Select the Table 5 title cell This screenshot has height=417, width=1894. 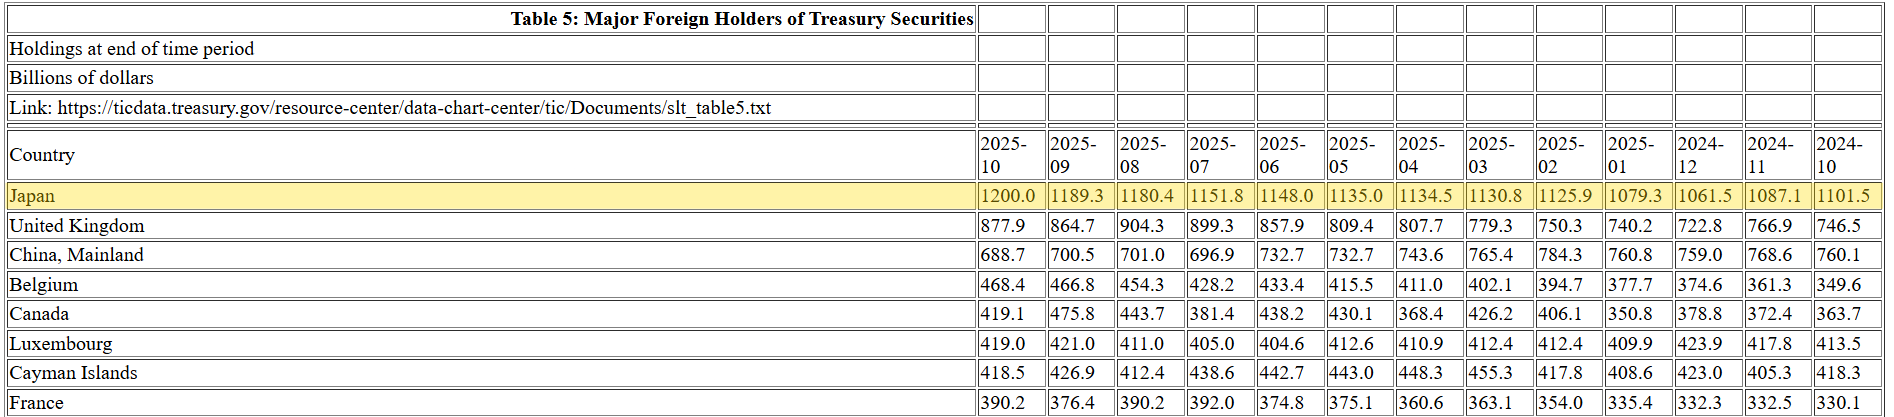[741, 19]
